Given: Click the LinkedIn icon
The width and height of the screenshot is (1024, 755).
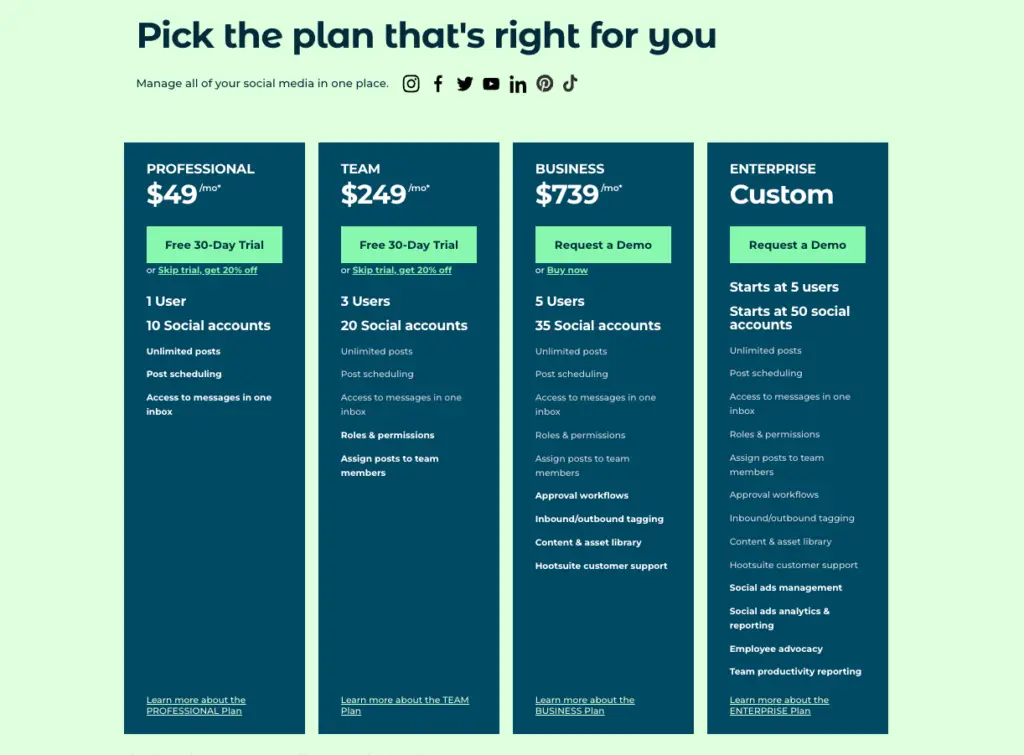Looking at the screenshot, I should click(518, 84).
